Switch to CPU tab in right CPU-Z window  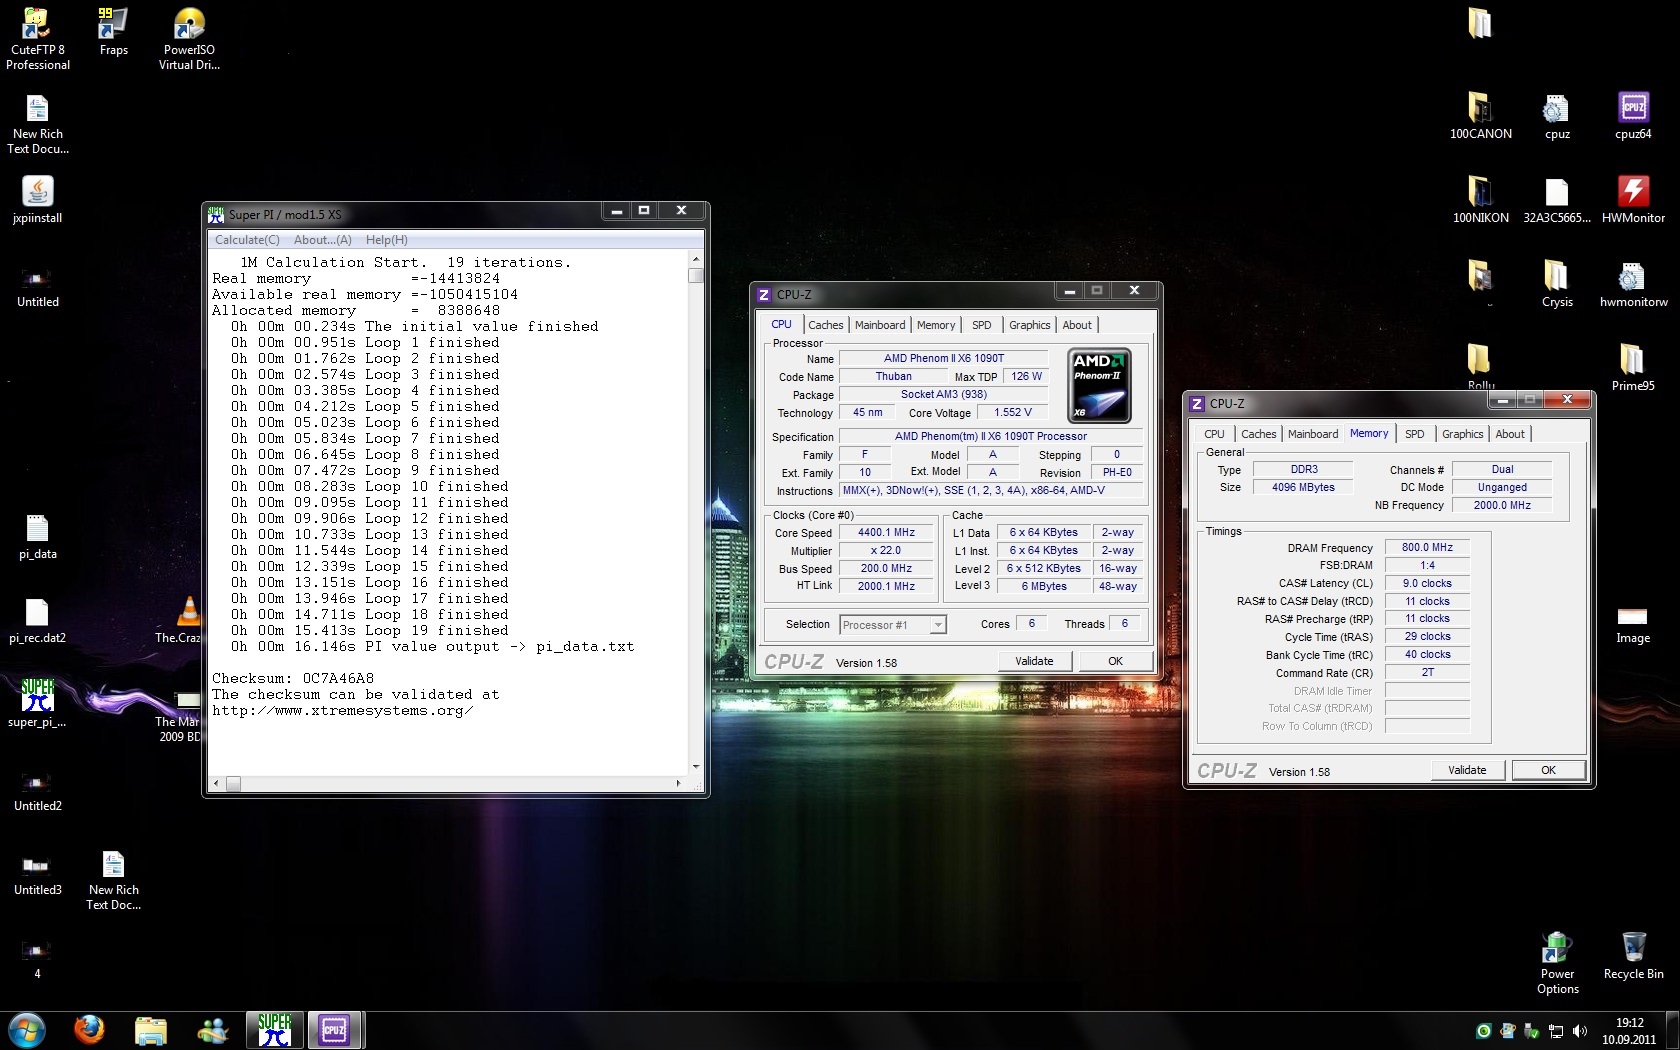tap(1214, 434)
